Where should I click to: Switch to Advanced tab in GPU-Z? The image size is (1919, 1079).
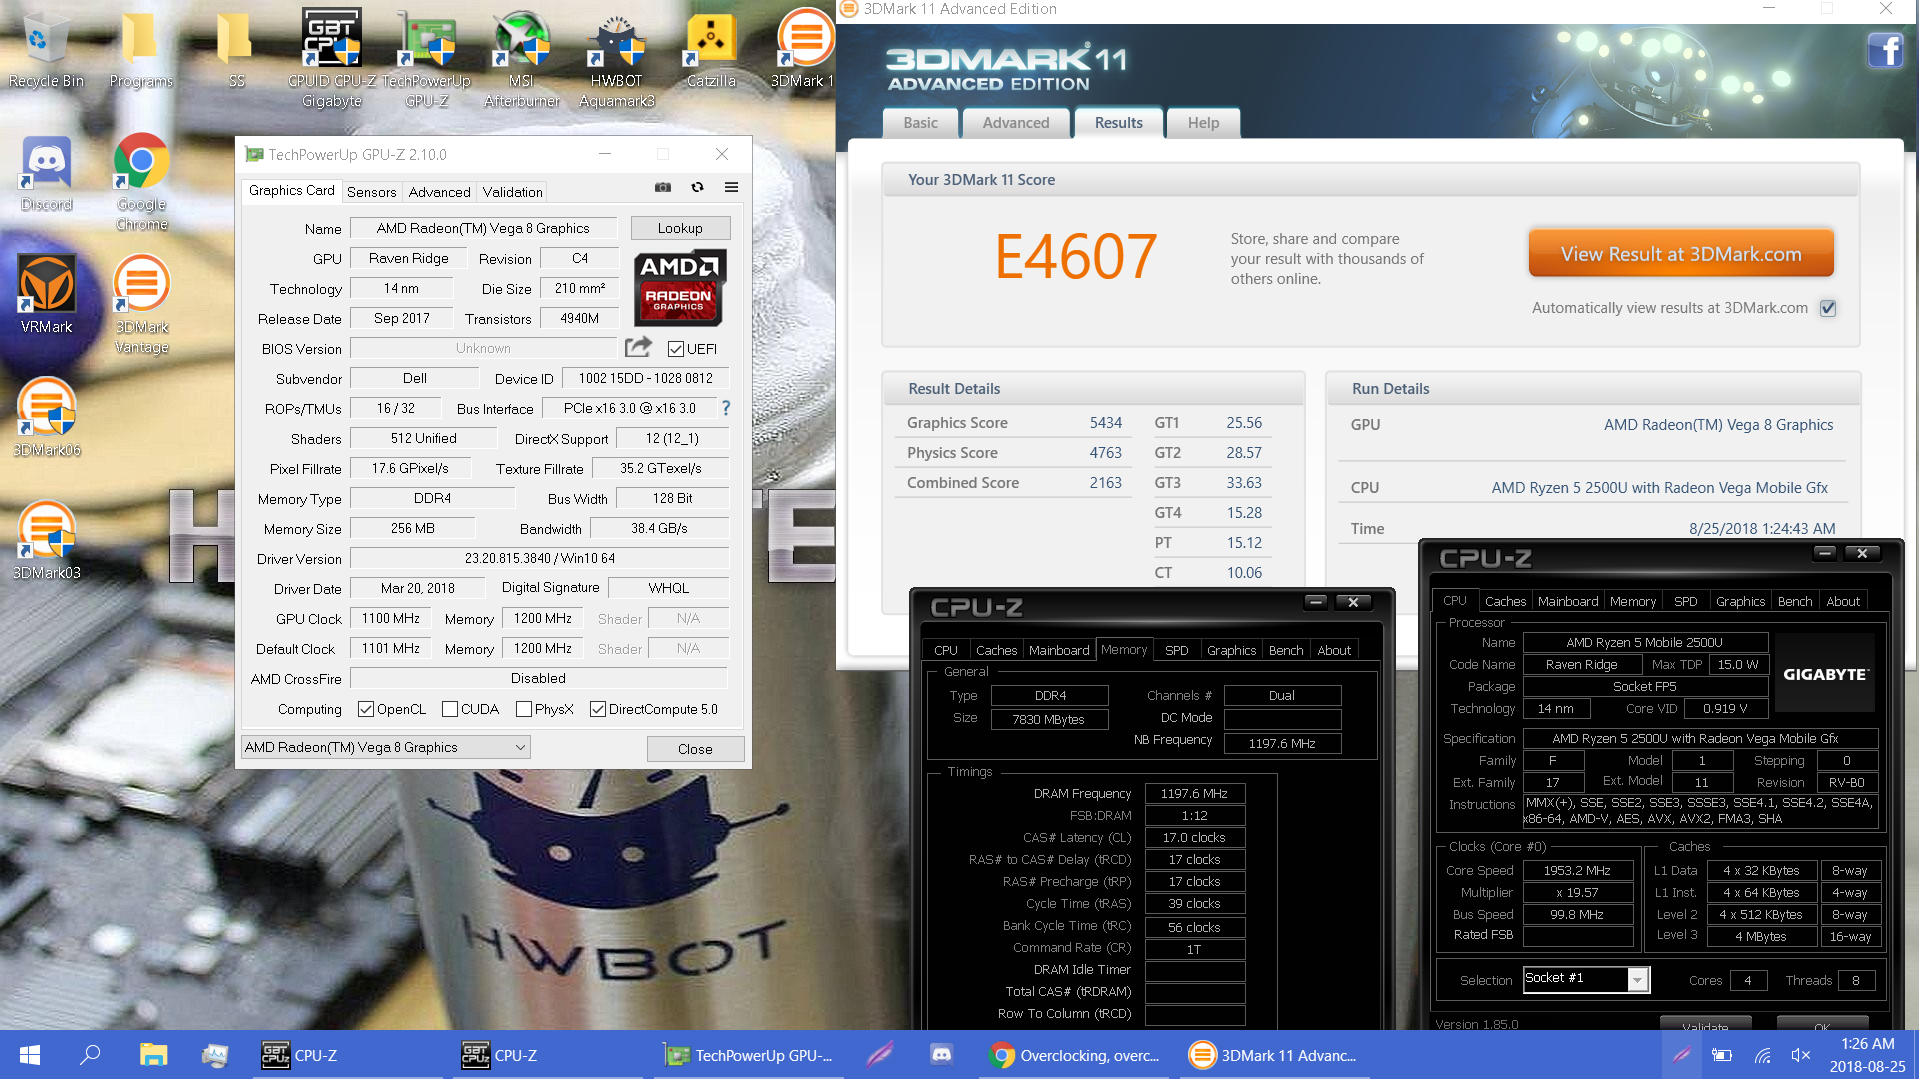439,192
